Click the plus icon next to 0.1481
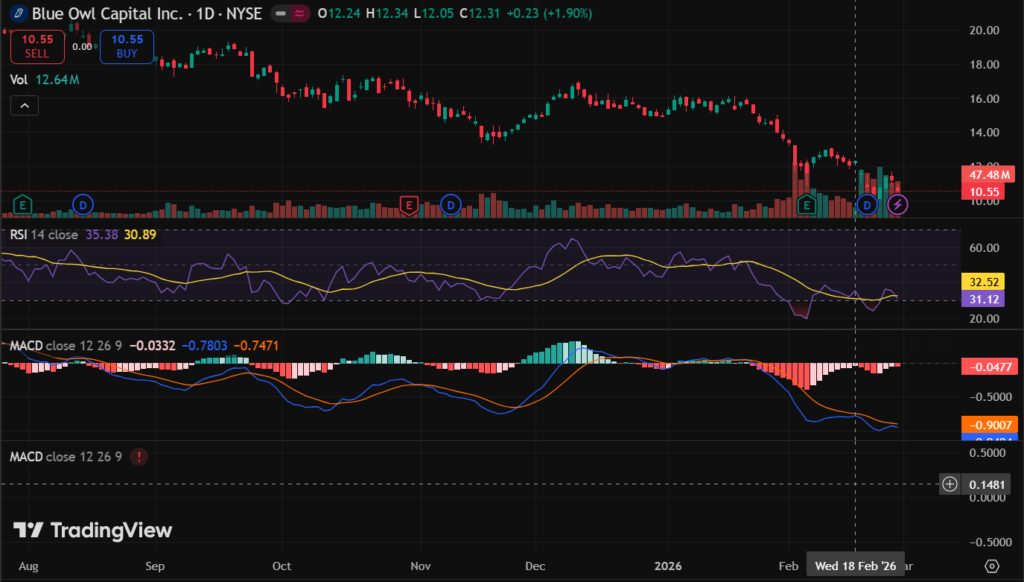 951,484
